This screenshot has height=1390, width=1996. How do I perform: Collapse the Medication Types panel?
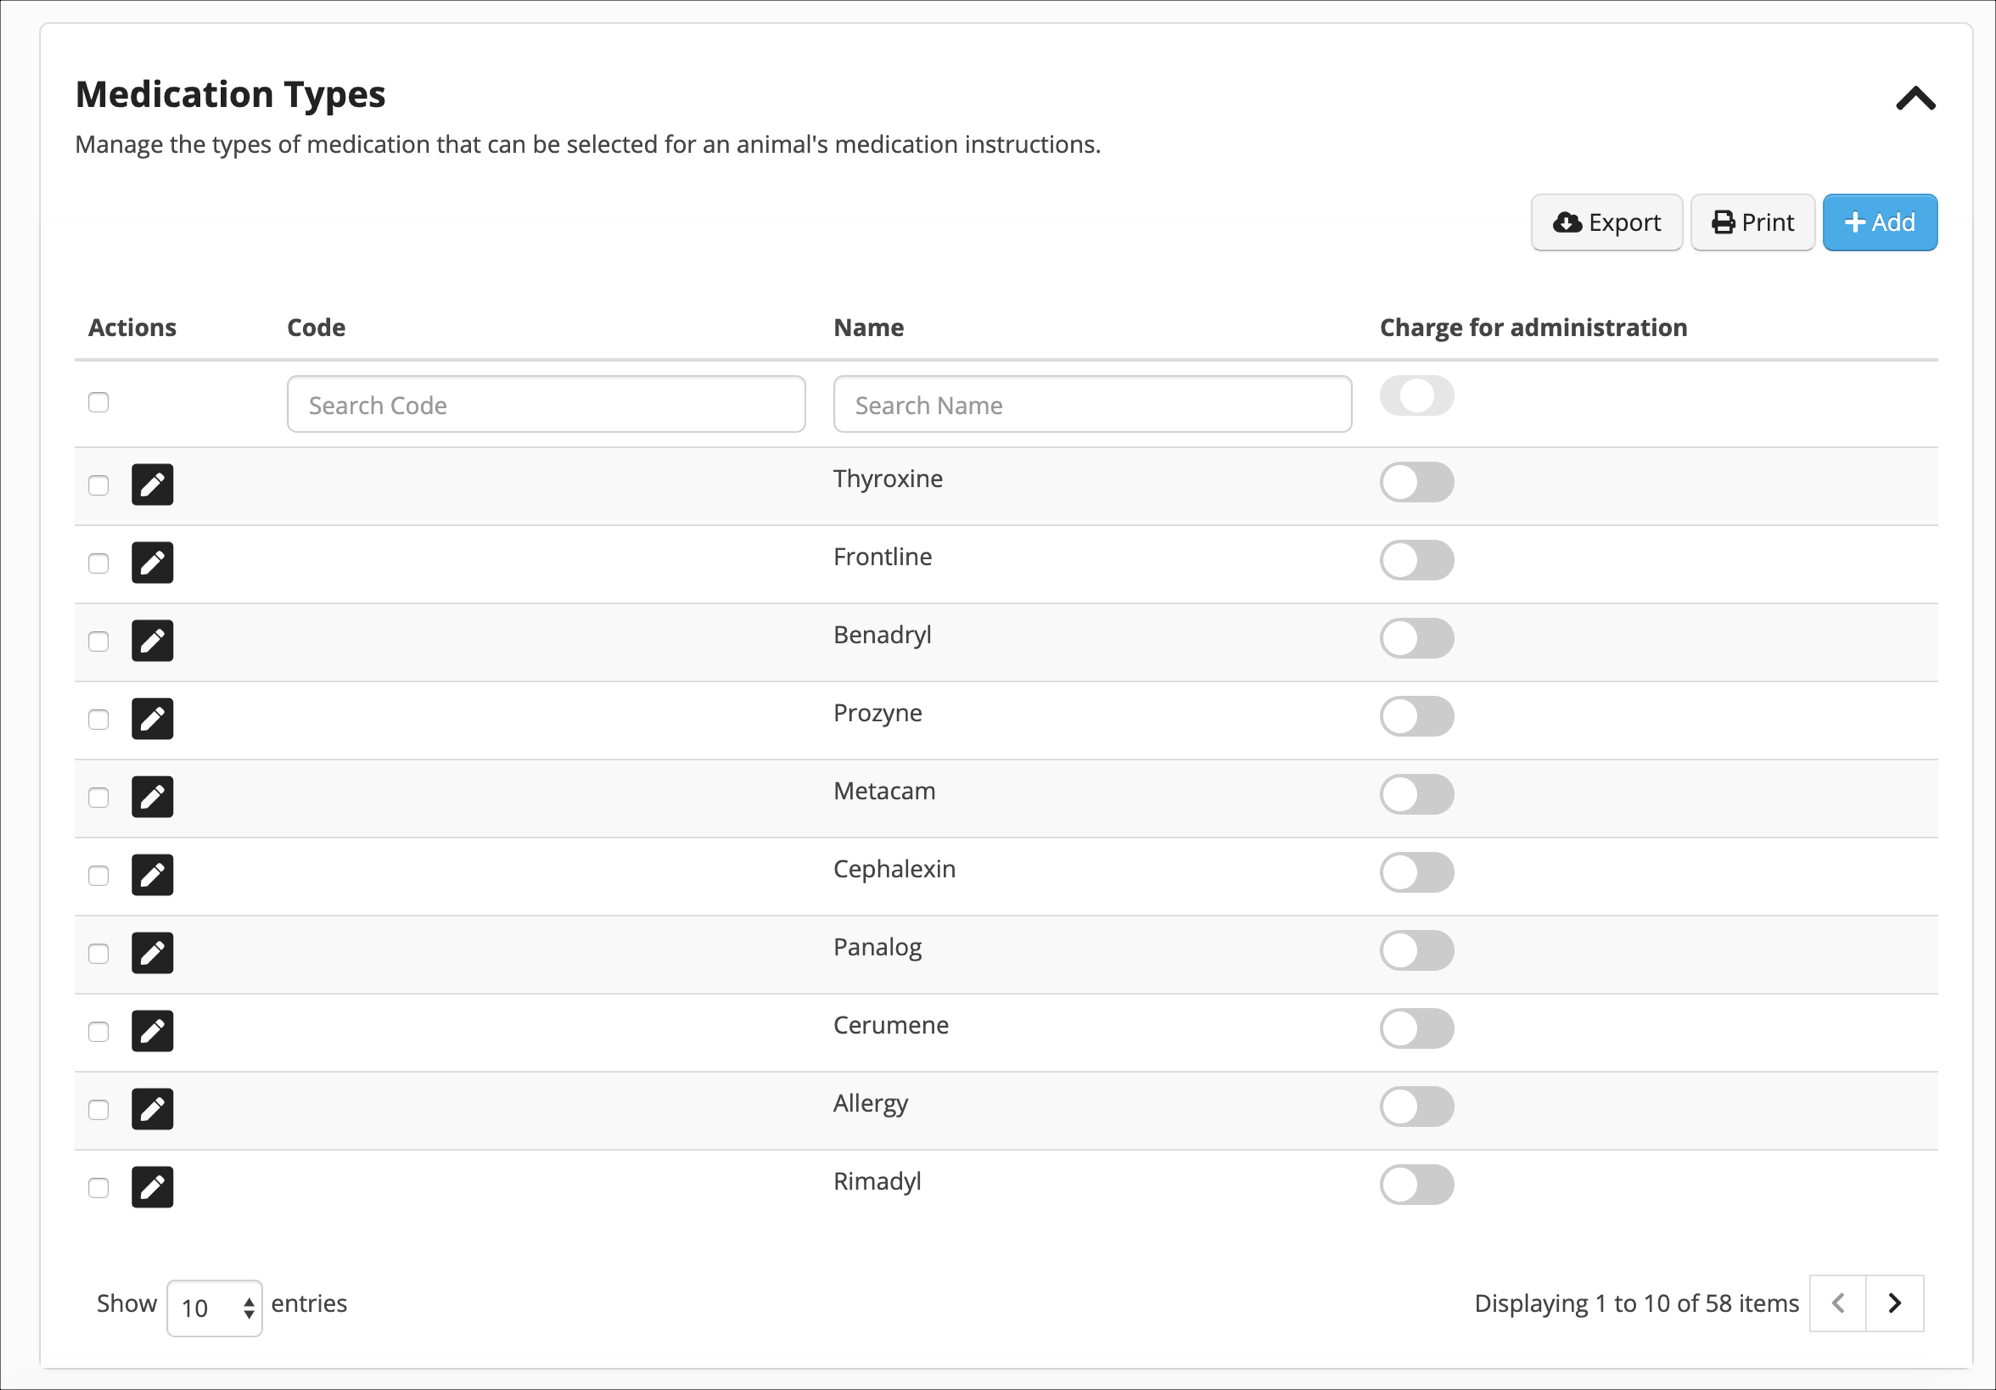point(1916,98)
